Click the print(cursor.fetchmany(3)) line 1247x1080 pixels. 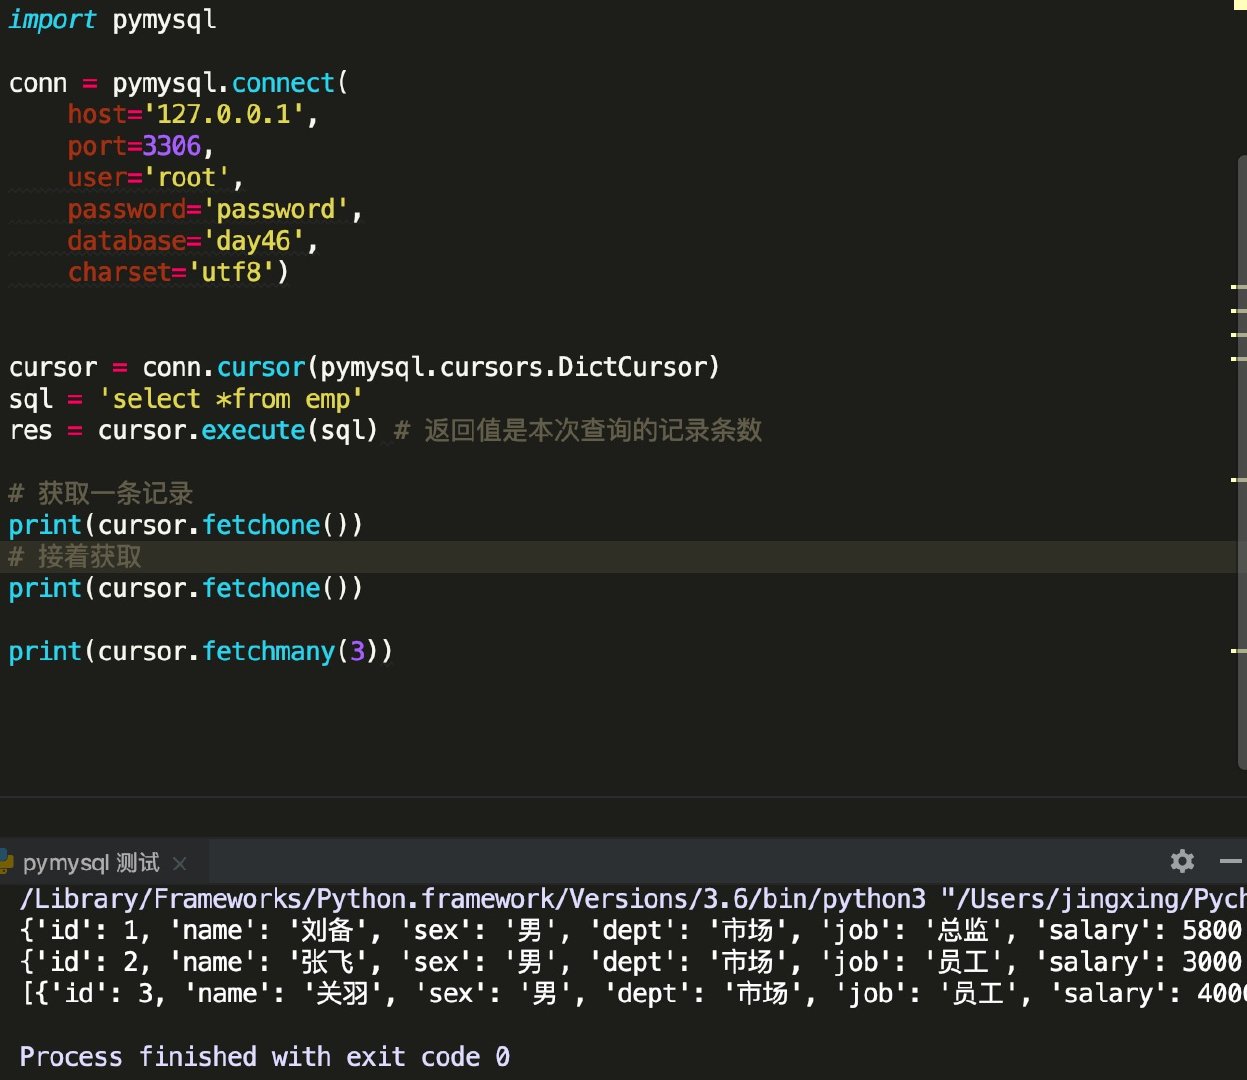coord(201,651)
